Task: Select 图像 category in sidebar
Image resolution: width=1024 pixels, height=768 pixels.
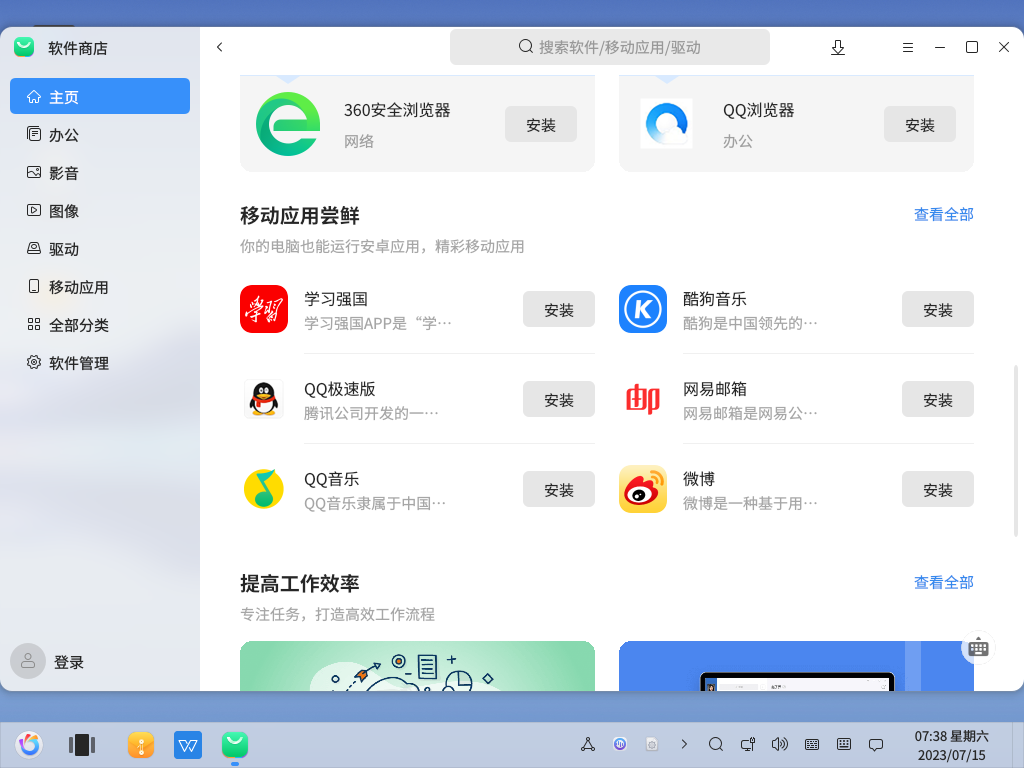Action: [x=100, y=210]
